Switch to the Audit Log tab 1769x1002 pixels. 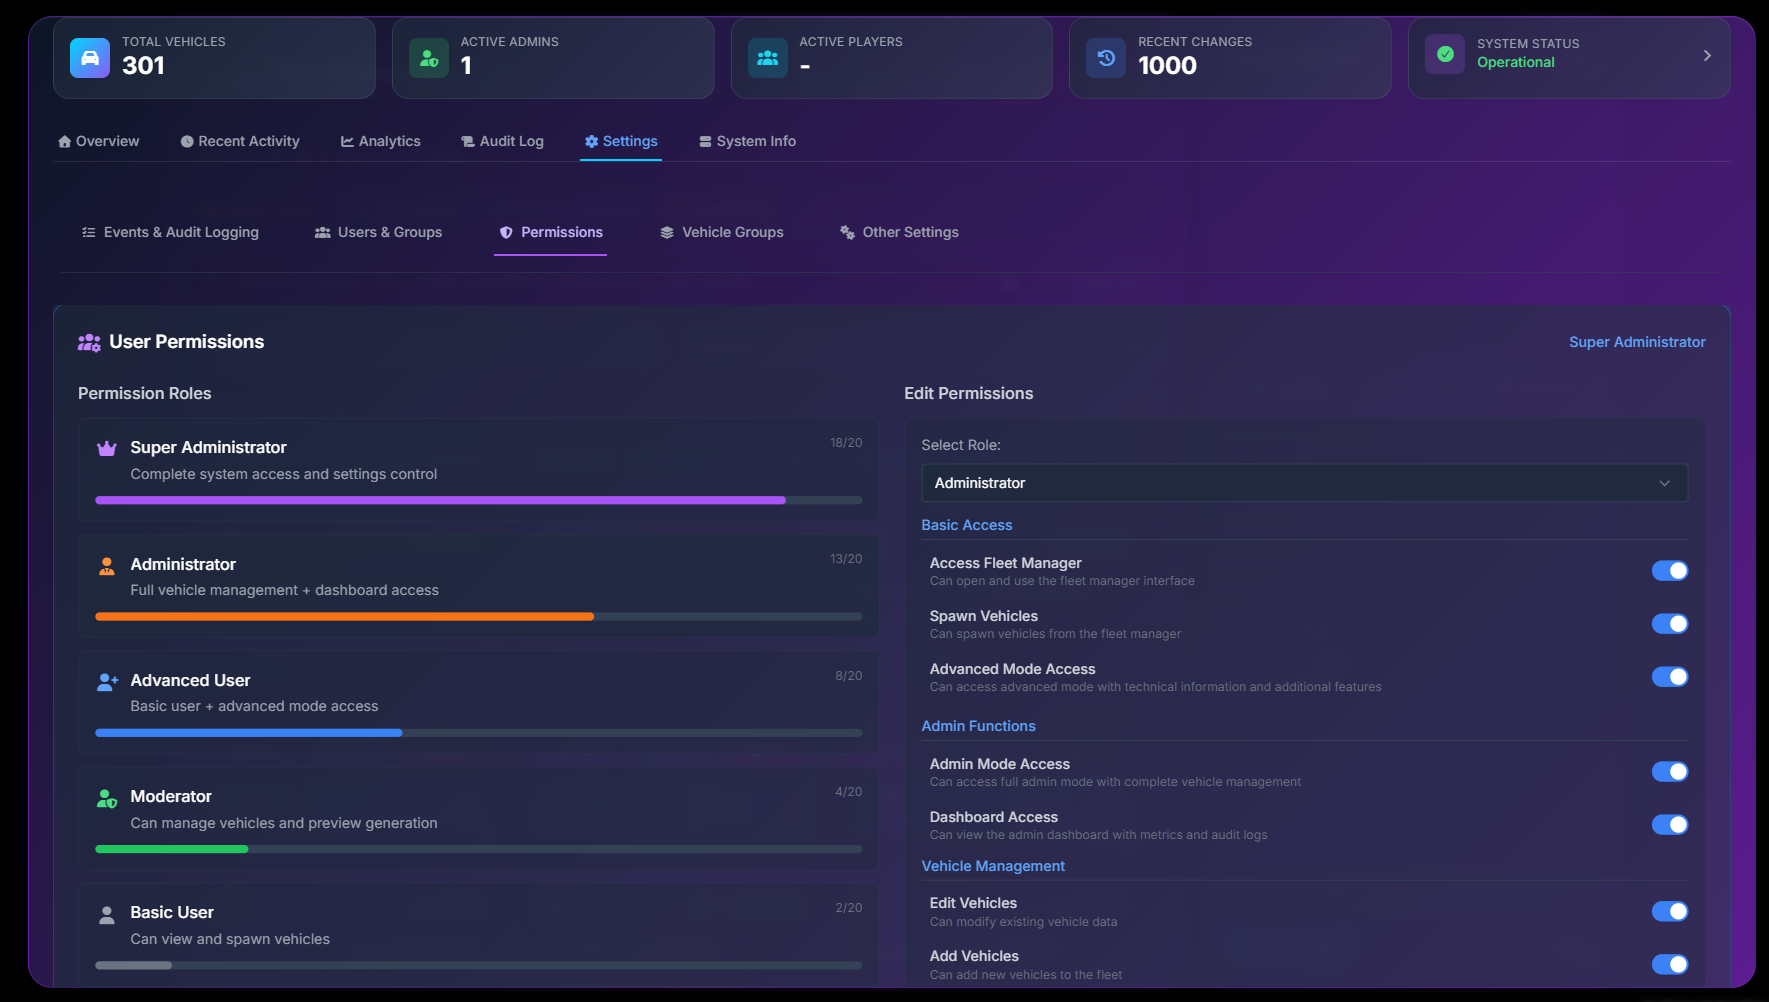click(x=502, y=142)
